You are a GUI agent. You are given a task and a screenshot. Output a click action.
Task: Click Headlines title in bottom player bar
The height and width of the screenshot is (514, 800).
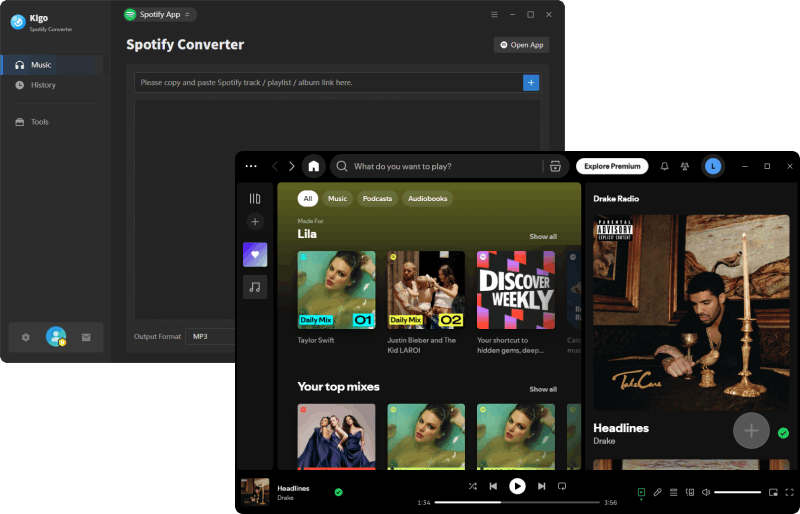coord(293,488)
